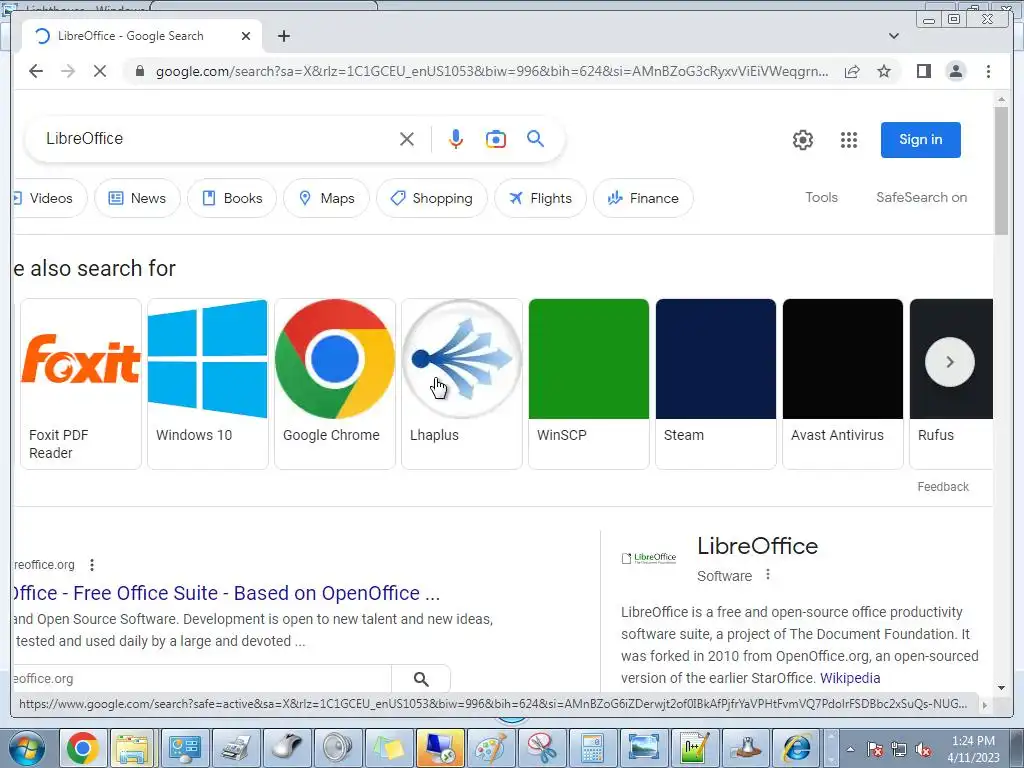Viewport: 1024px width, 768px height.
Task: Bookmark this page with the star
Action: tap(884, 71)
